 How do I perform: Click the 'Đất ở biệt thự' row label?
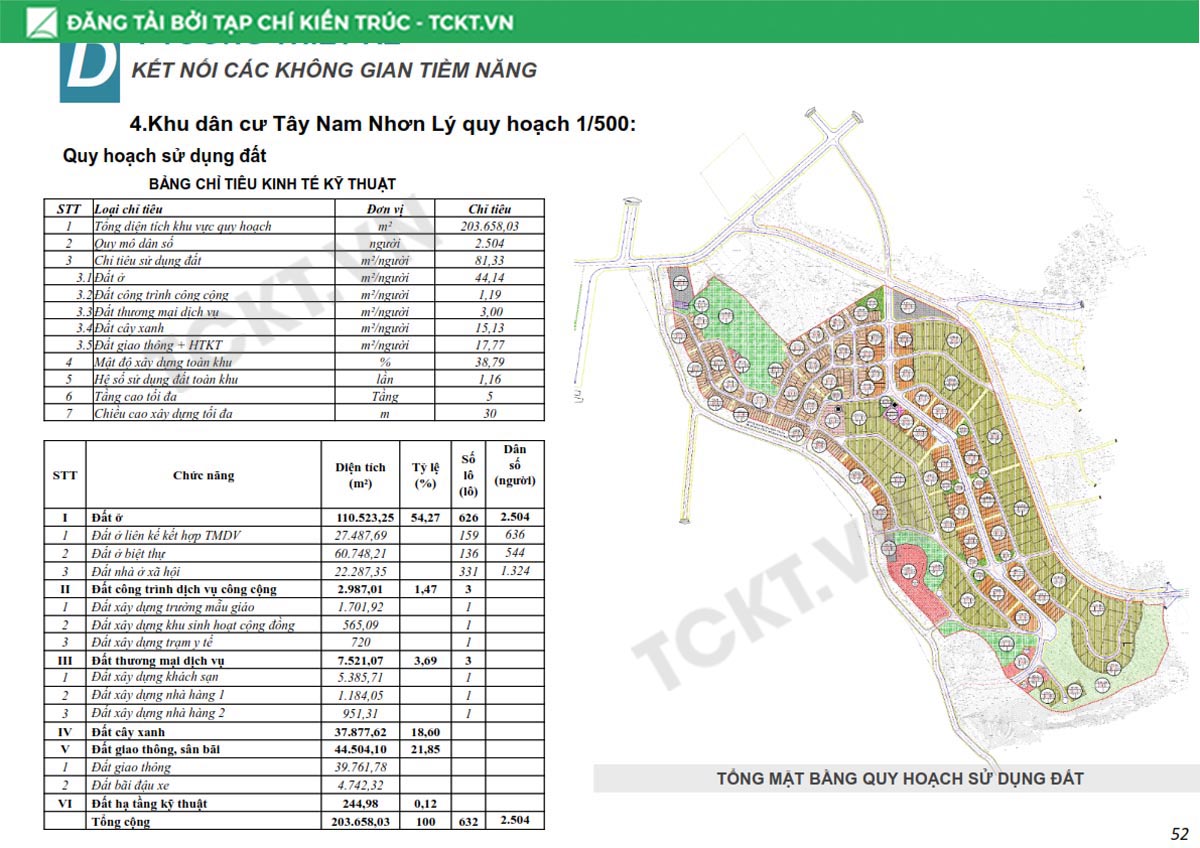click(127, 554)
